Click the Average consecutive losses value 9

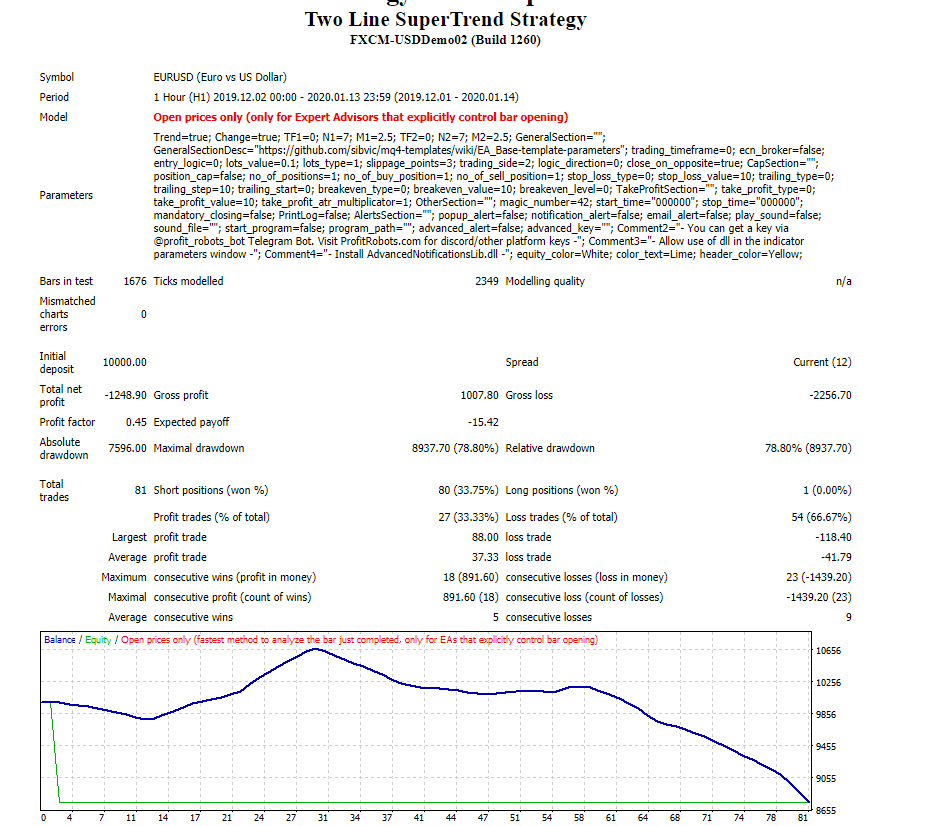pyautogui.click(x=849, y=617)
